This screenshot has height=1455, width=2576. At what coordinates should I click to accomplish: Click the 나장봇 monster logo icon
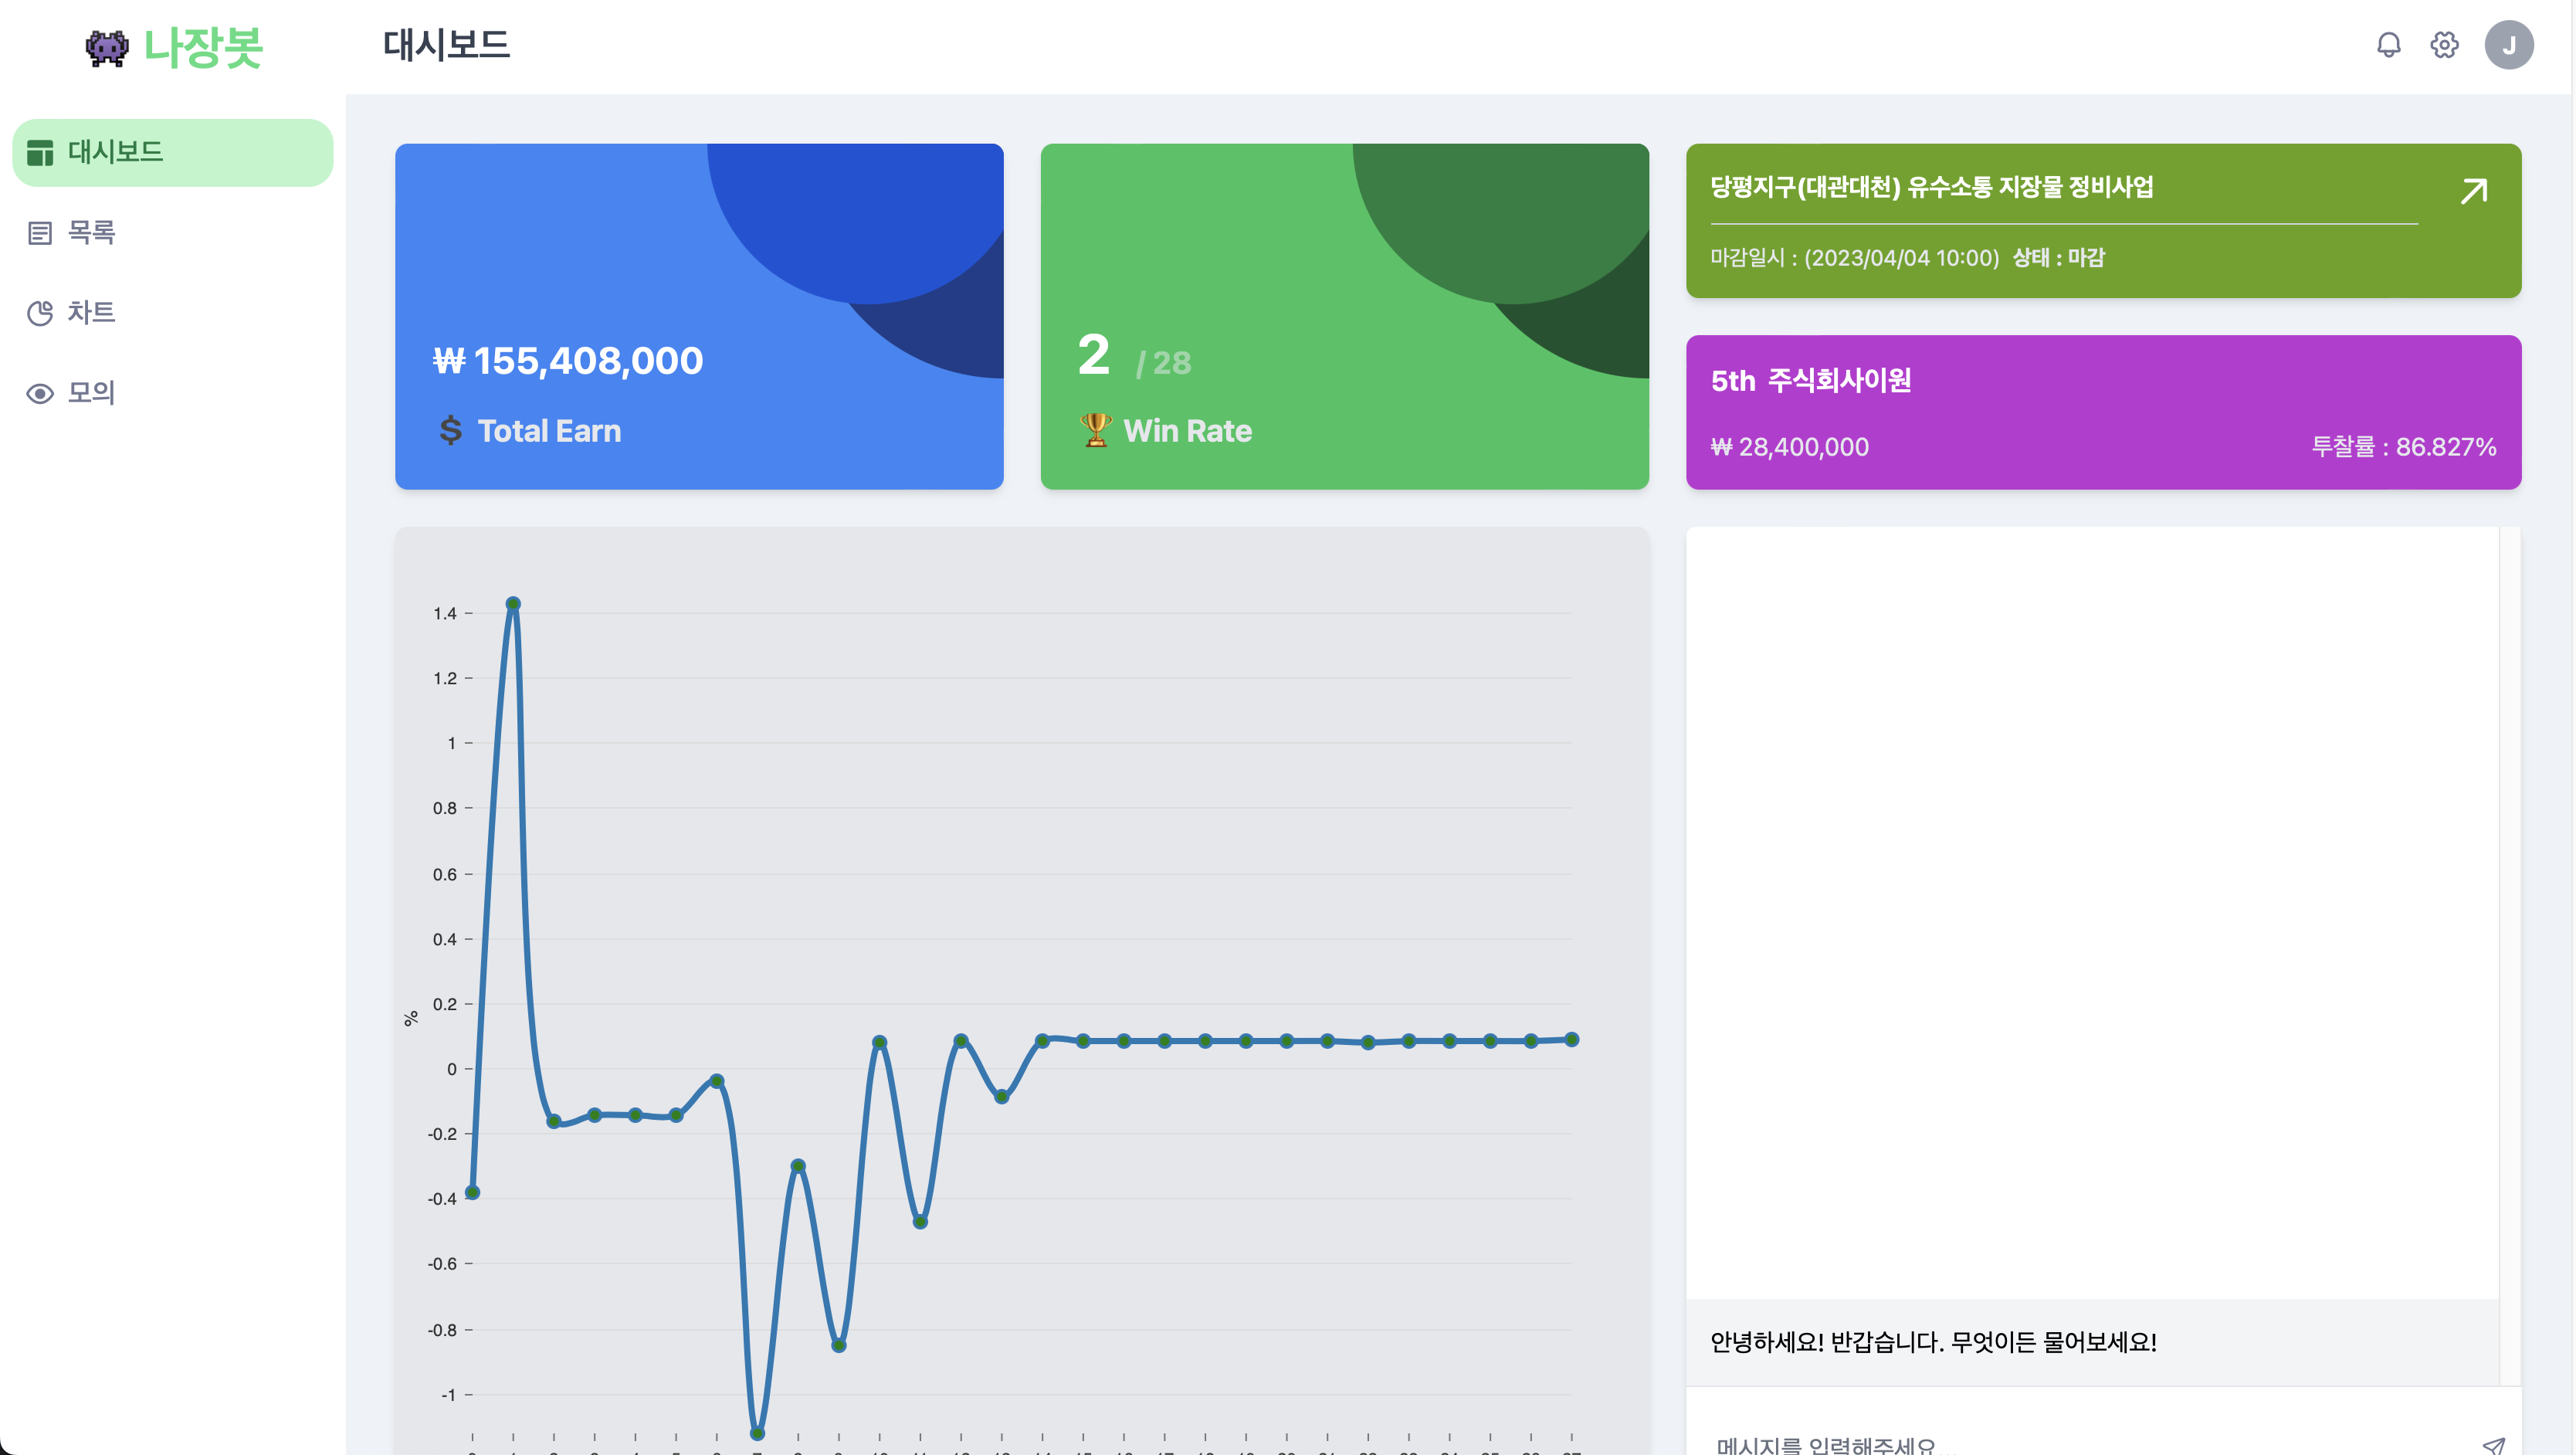(107, 47)
